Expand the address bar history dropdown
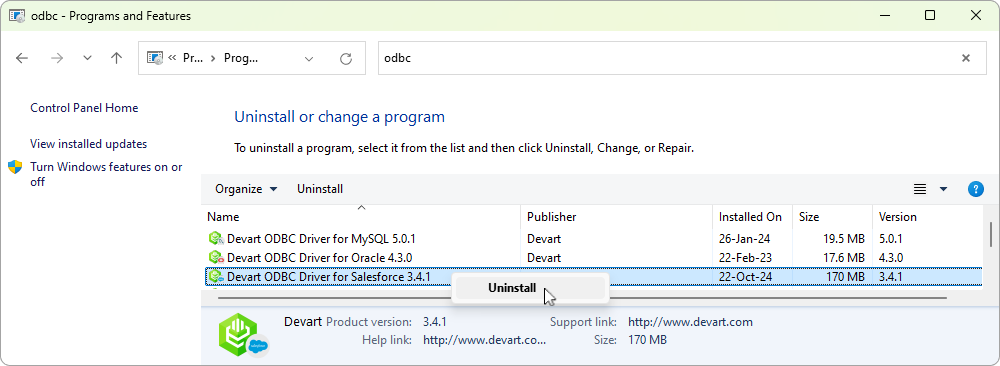Screen dimensions: 1000x366 coord(309,59)
